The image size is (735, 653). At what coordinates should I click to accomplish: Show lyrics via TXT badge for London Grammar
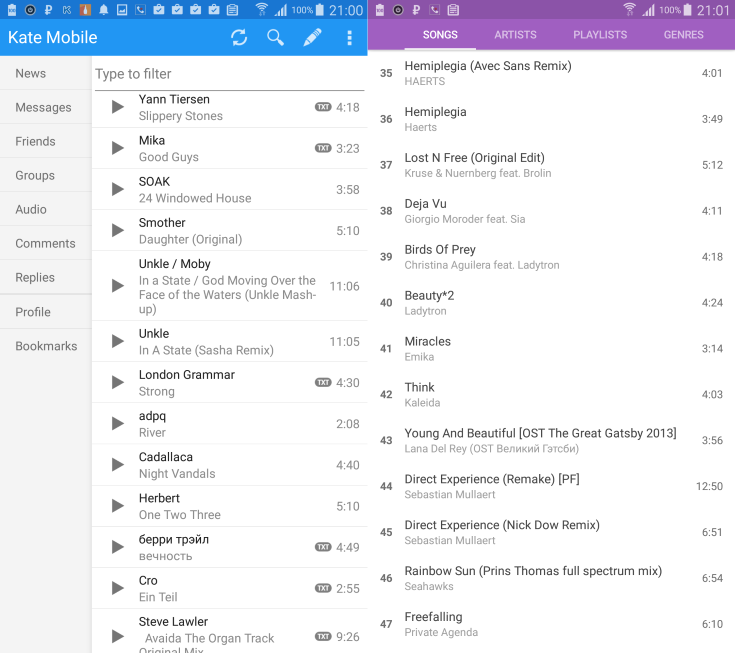[x=323, y=383]
